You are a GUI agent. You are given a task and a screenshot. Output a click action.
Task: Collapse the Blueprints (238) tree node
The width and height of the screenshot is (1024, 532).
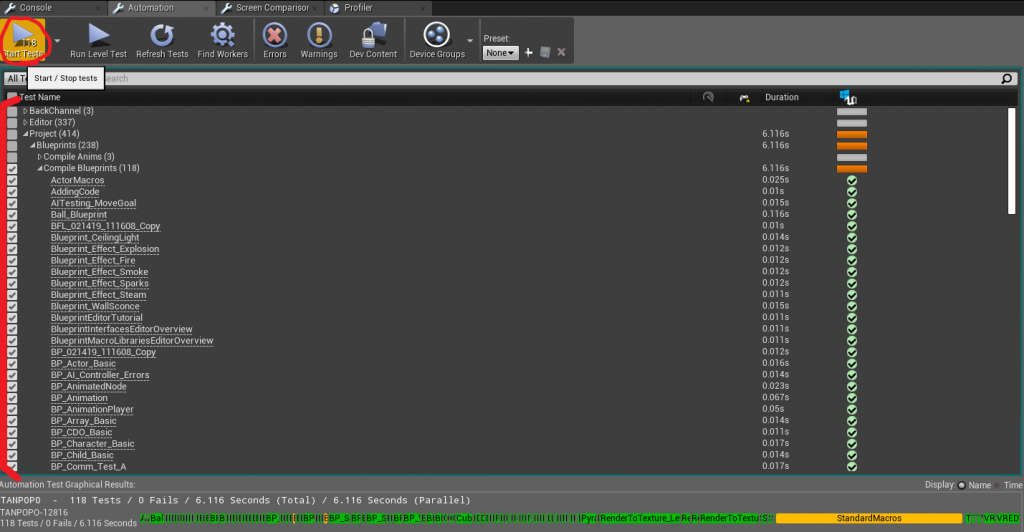pyautogui.click(x=33, y=145)
